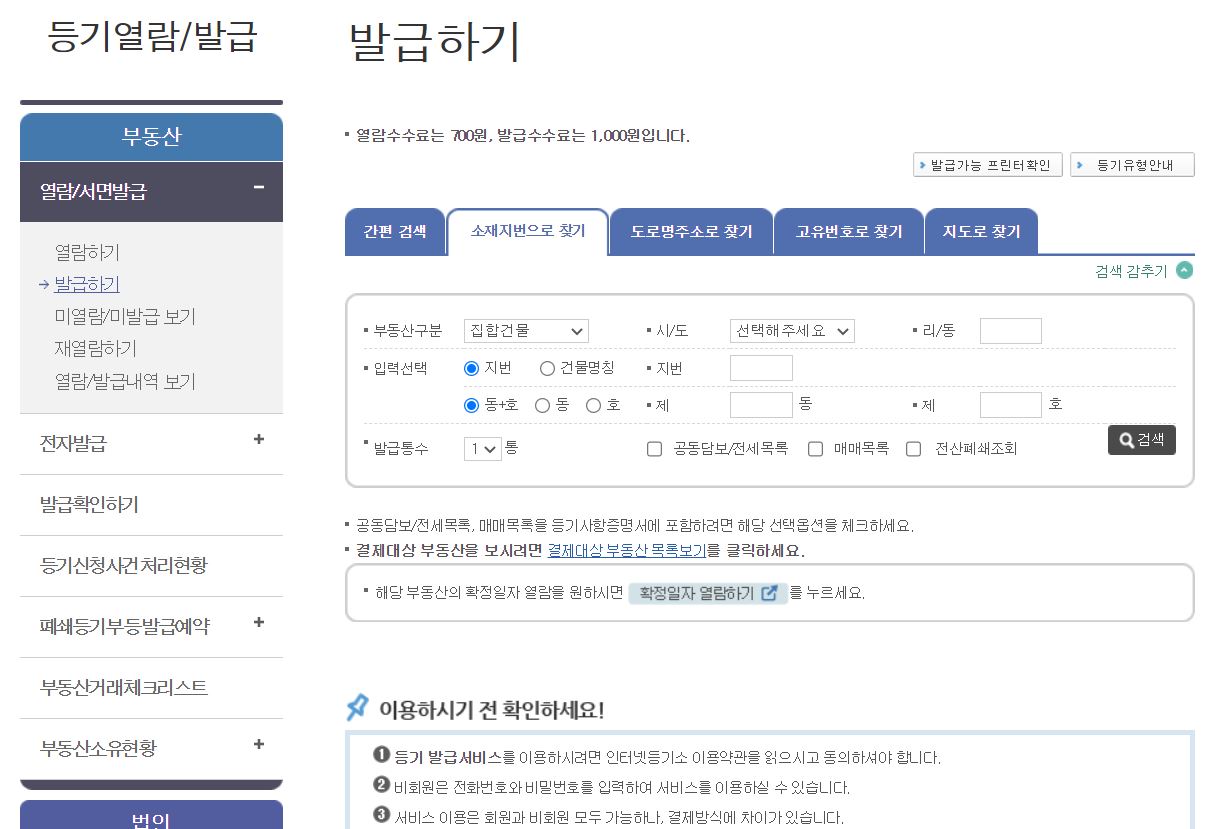Enable the 매매목록 checkbox
This screenshot has width=1211, height=829.
point(815,449)
